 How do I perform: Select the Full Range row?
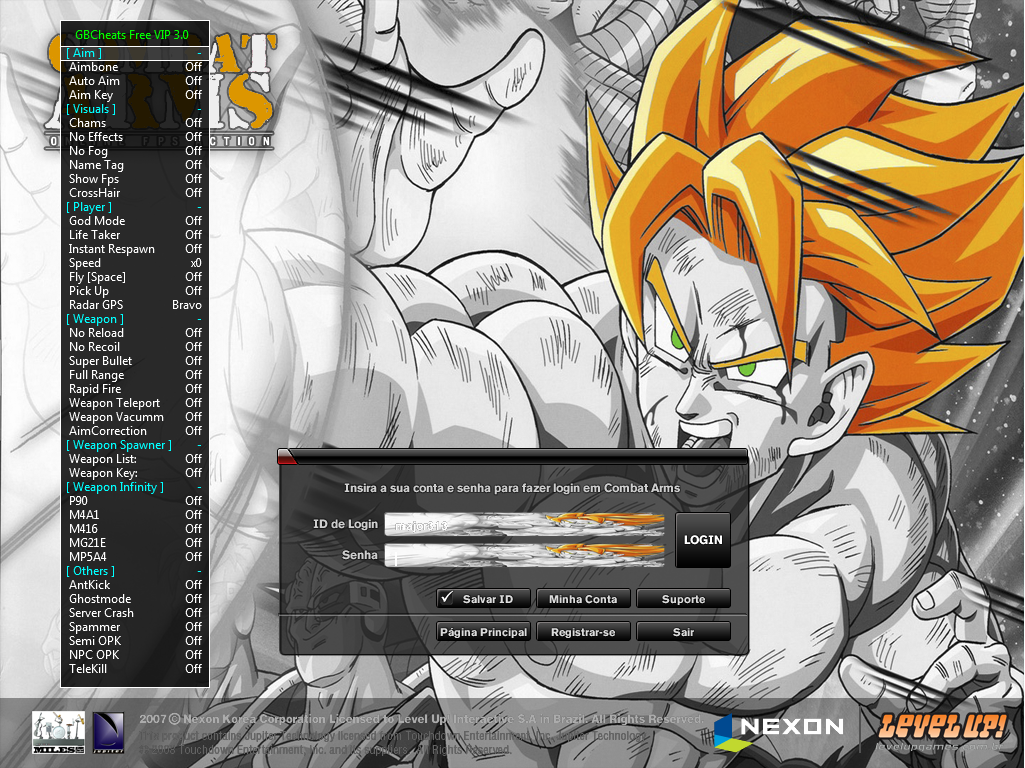pos(135,375)
